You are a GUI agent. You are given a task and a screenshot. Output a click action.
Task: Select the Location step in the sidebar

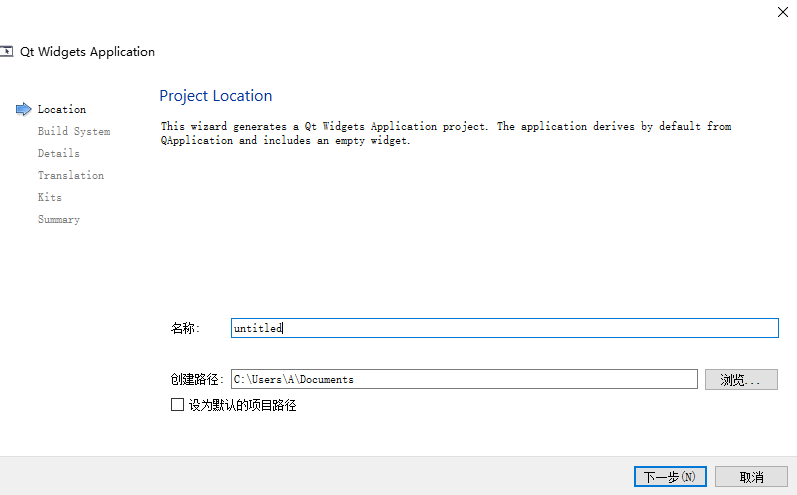pyautogui.click(x=62, y=109)
